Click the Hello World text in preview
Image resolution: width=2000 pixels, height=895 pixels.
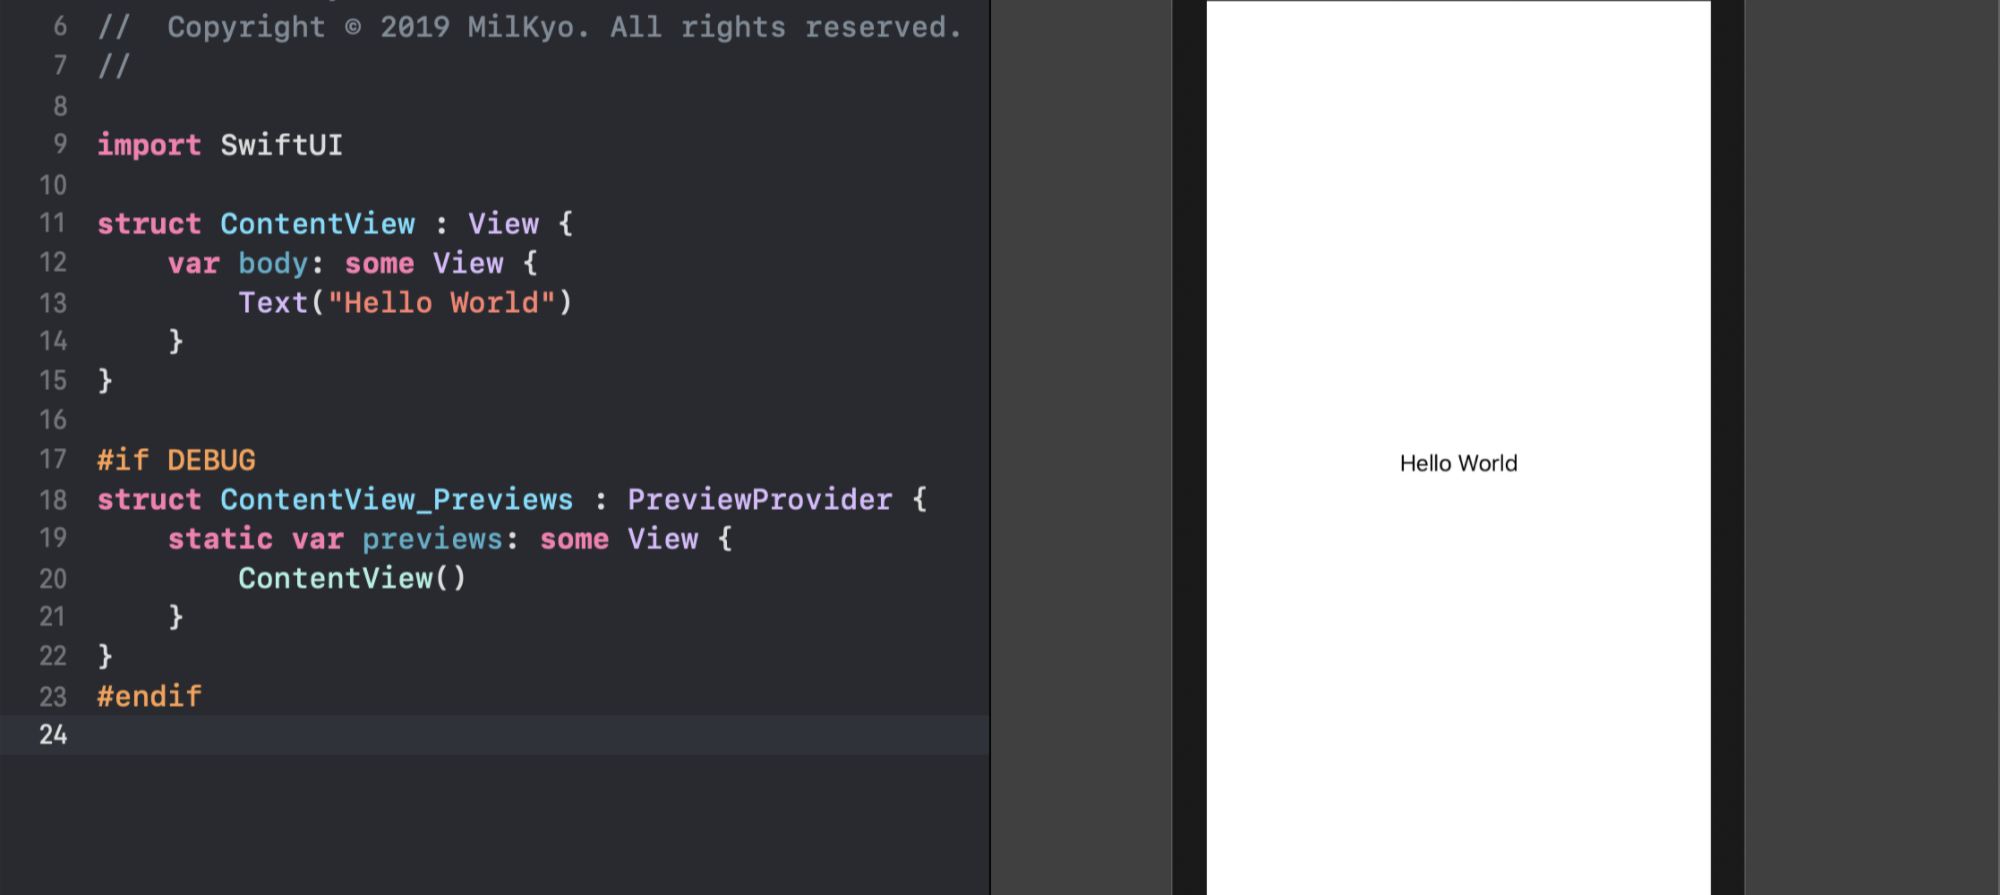coord(1458,463)
